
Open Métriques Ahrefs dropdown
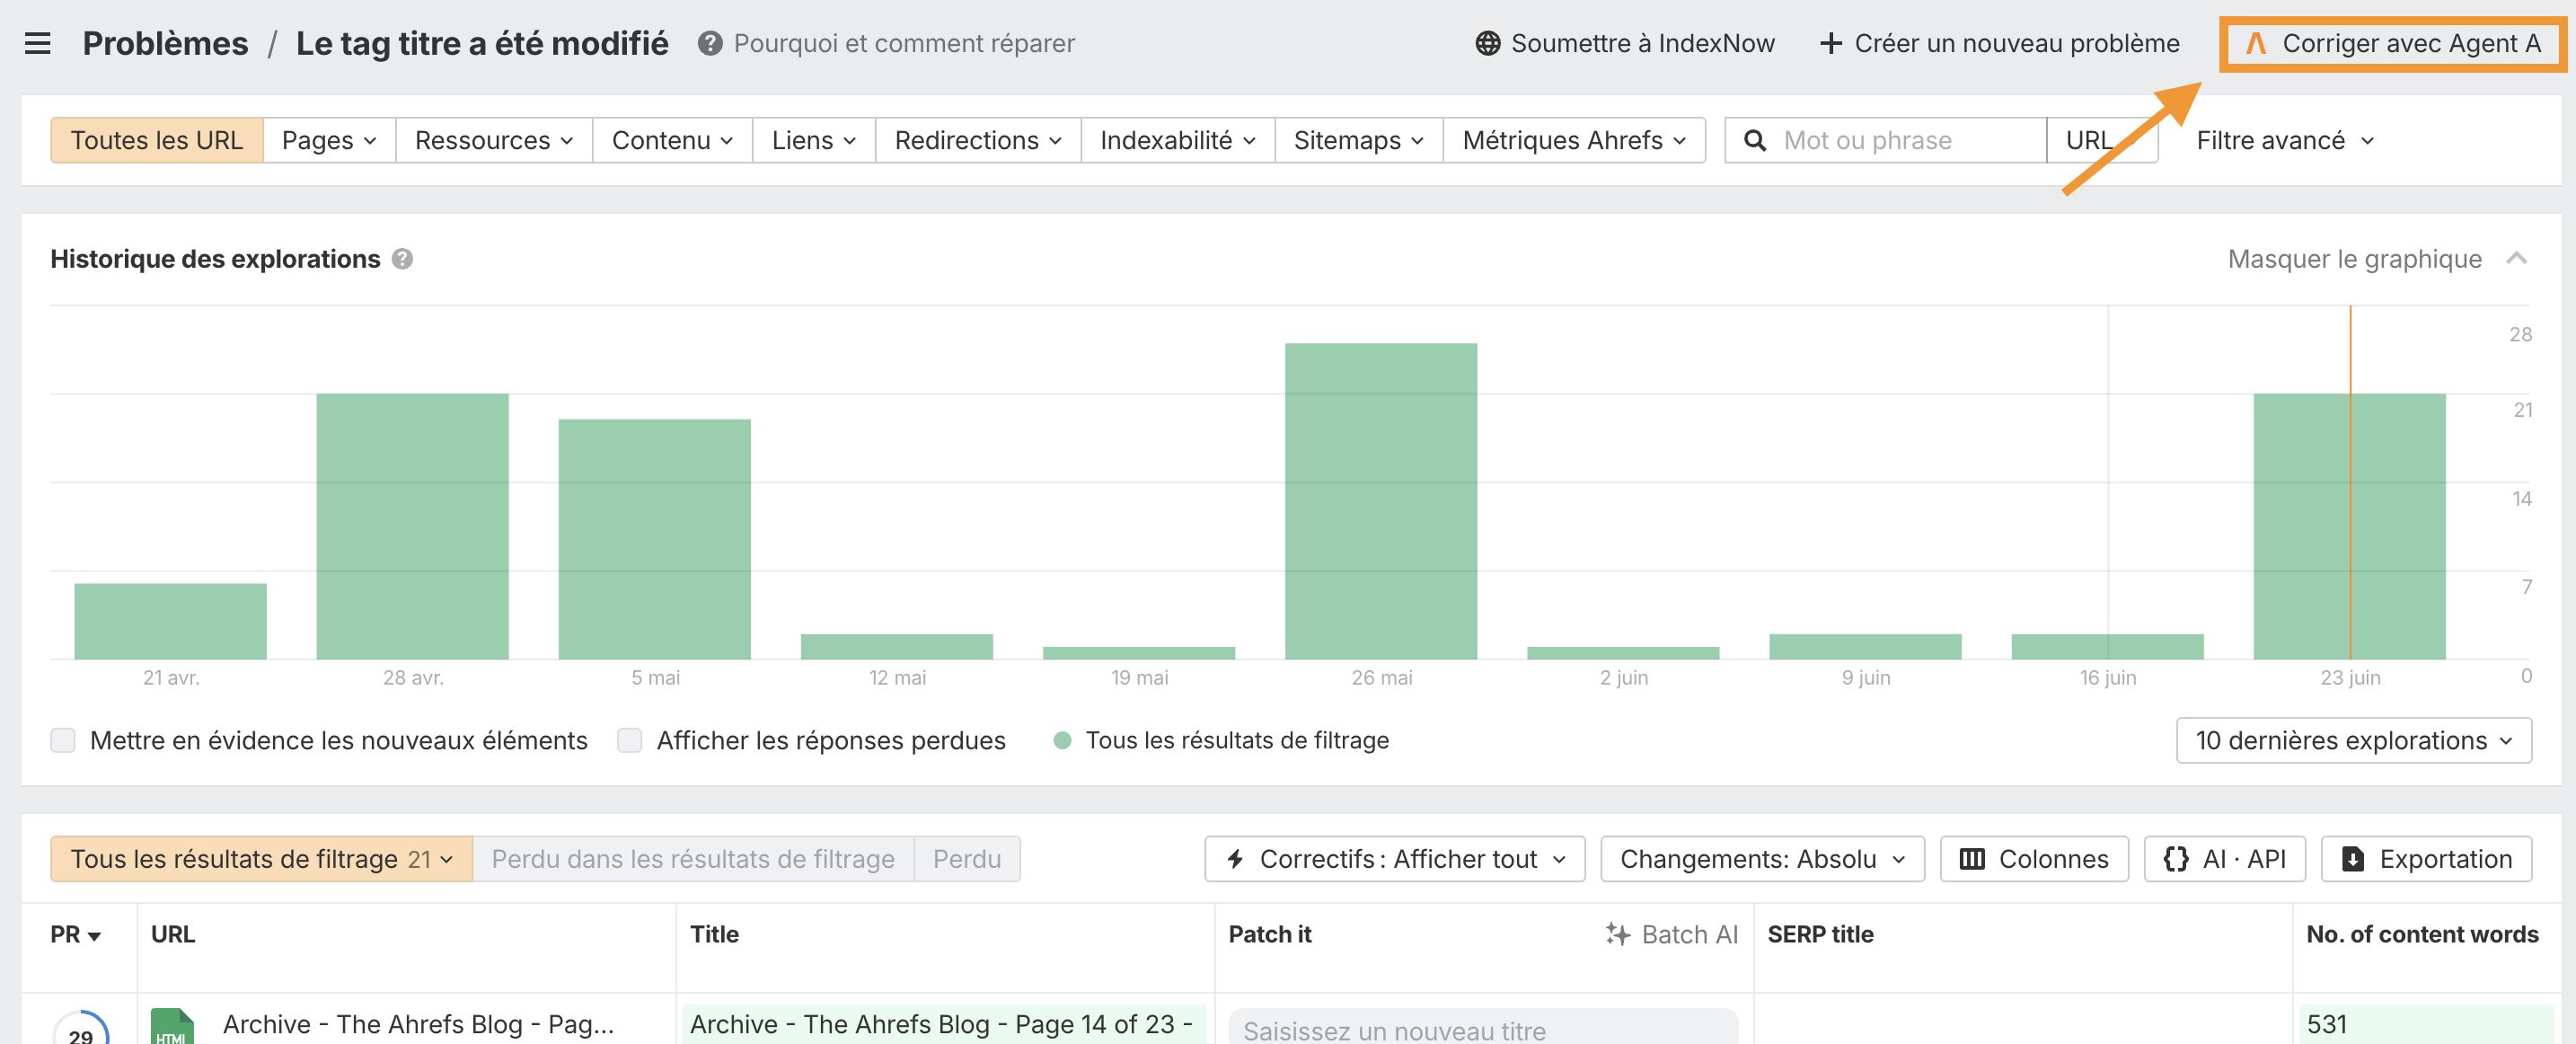click(x=1574, y=140)
